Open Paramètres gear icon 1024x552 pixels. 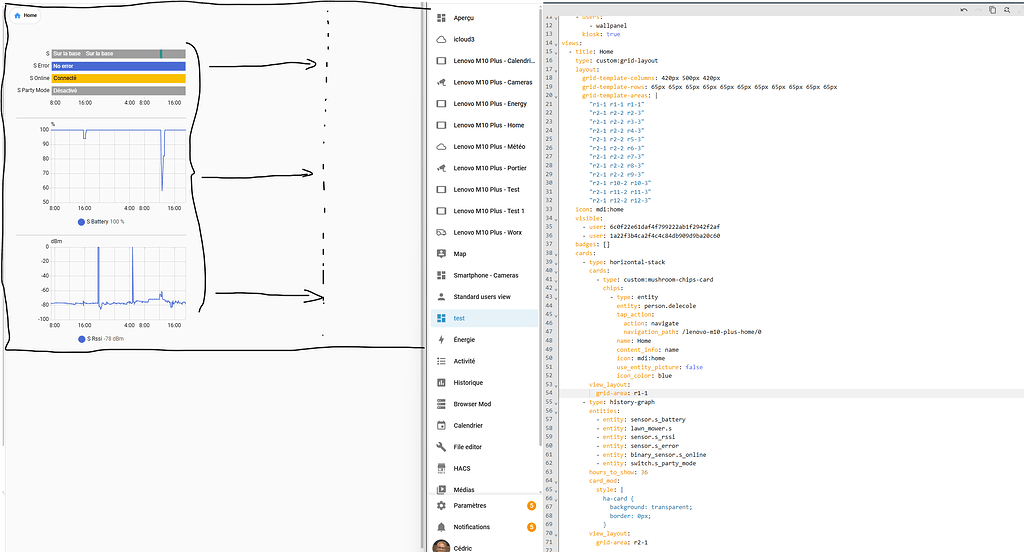(x=441, y=506)
